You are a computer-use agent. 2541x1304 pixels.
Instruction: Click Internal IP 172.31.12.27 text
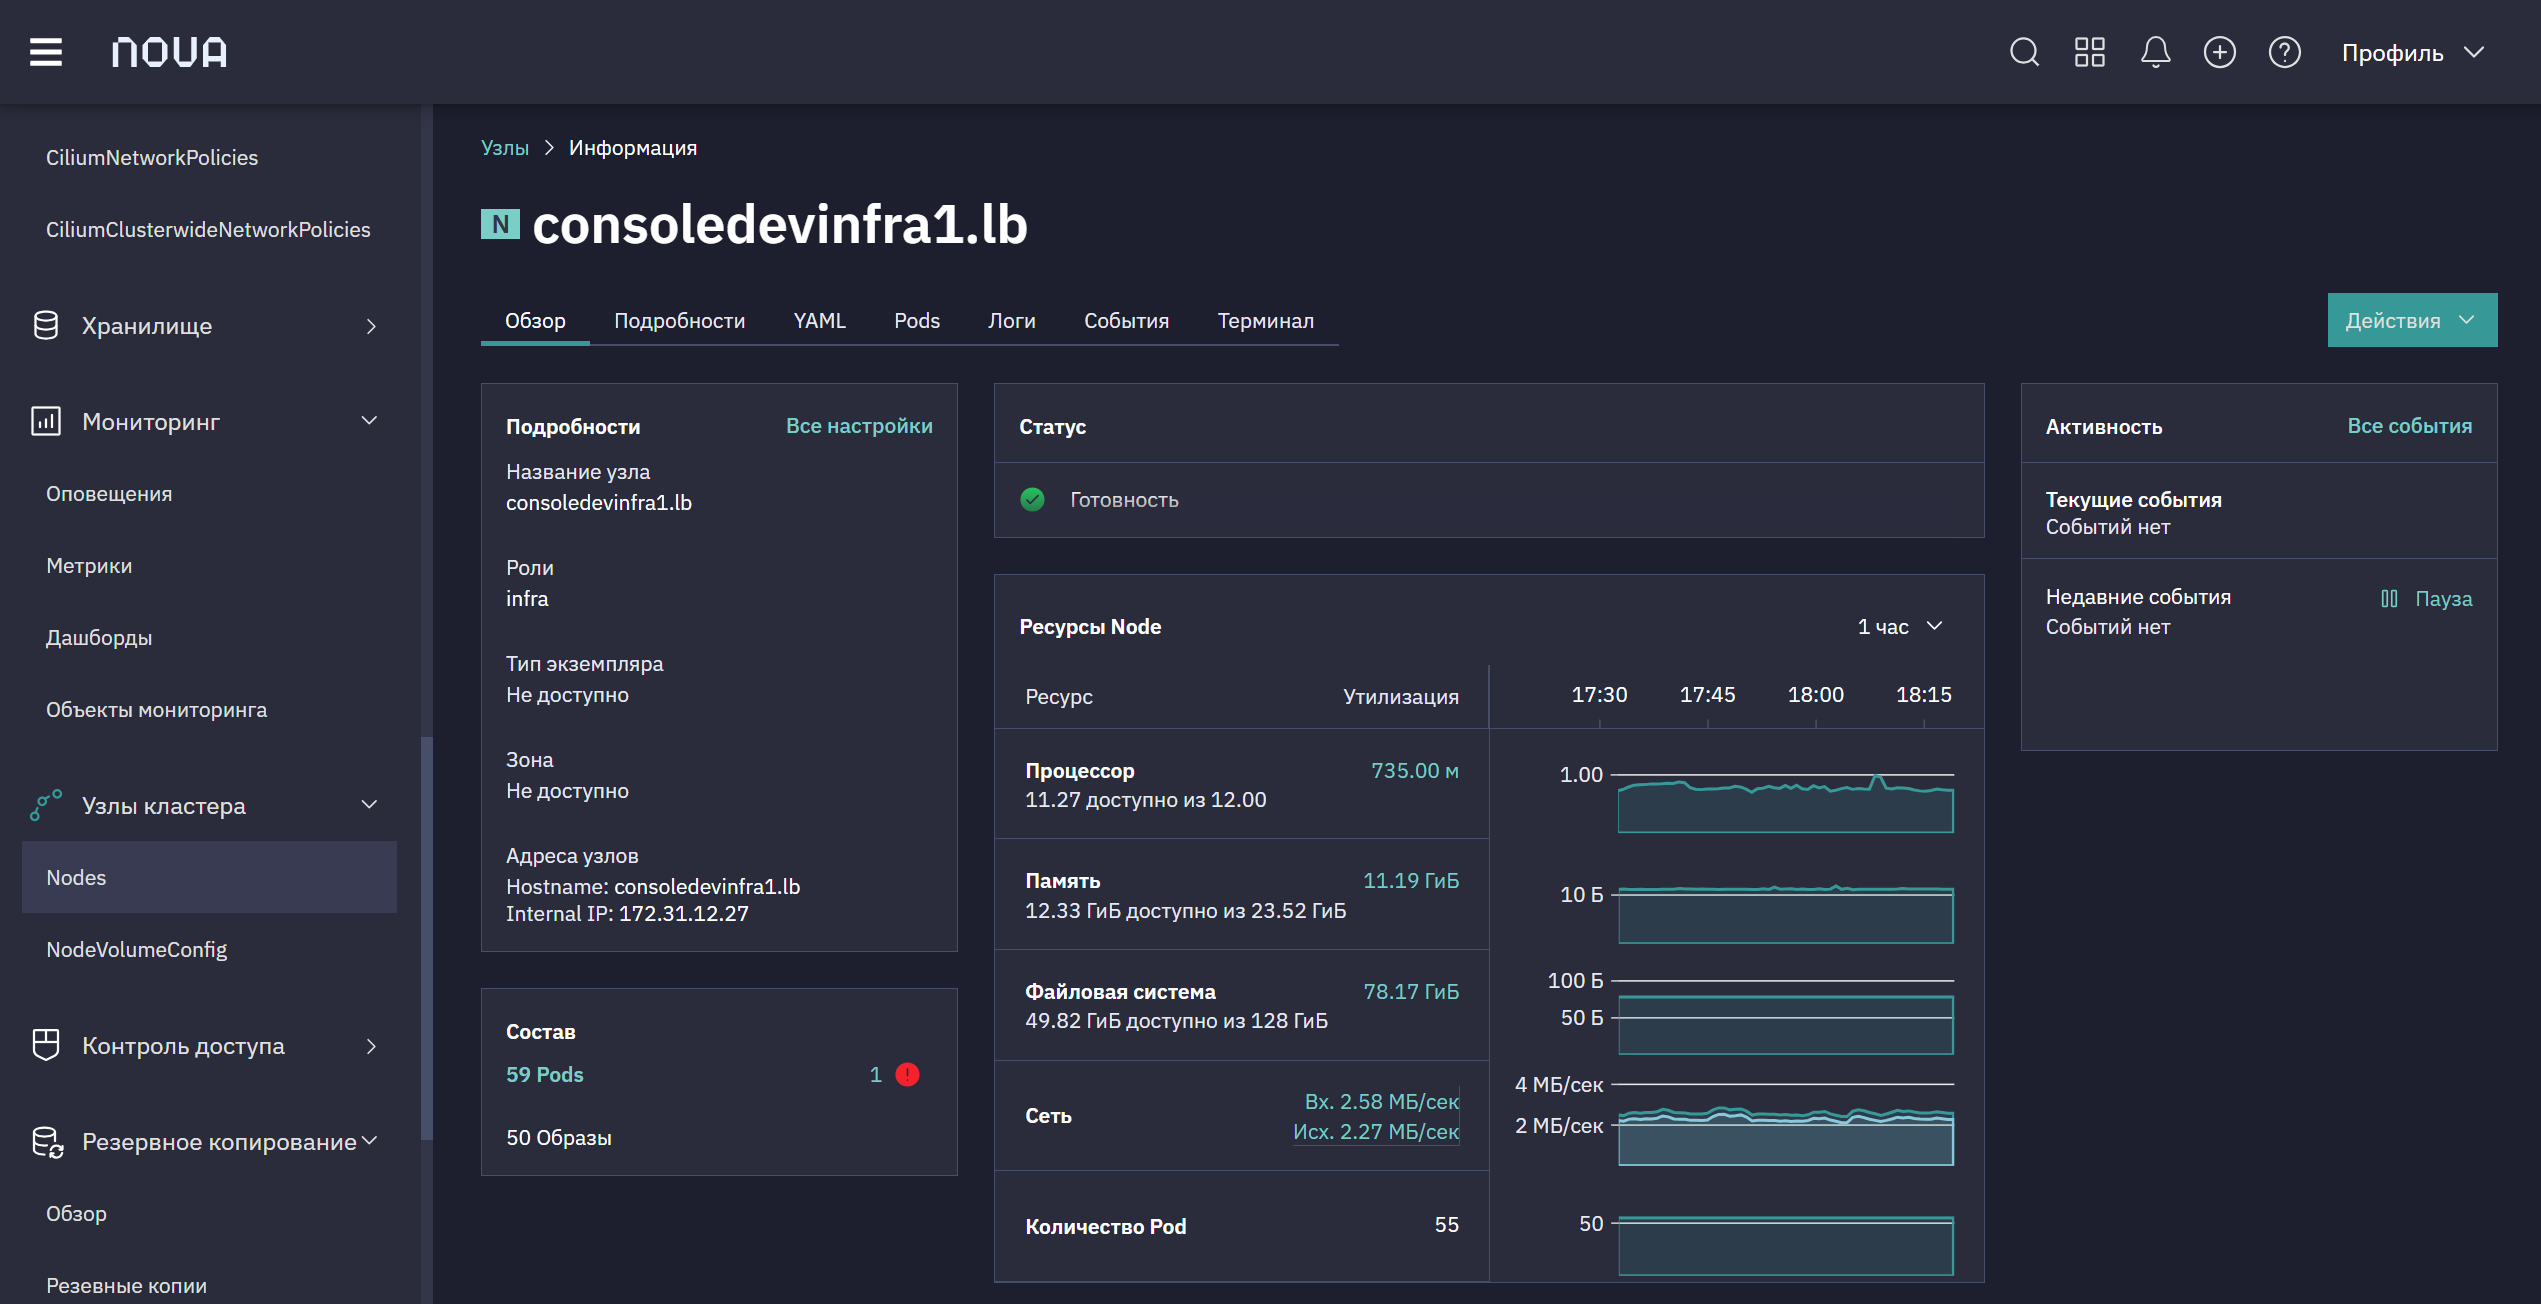tap(627, 913)
